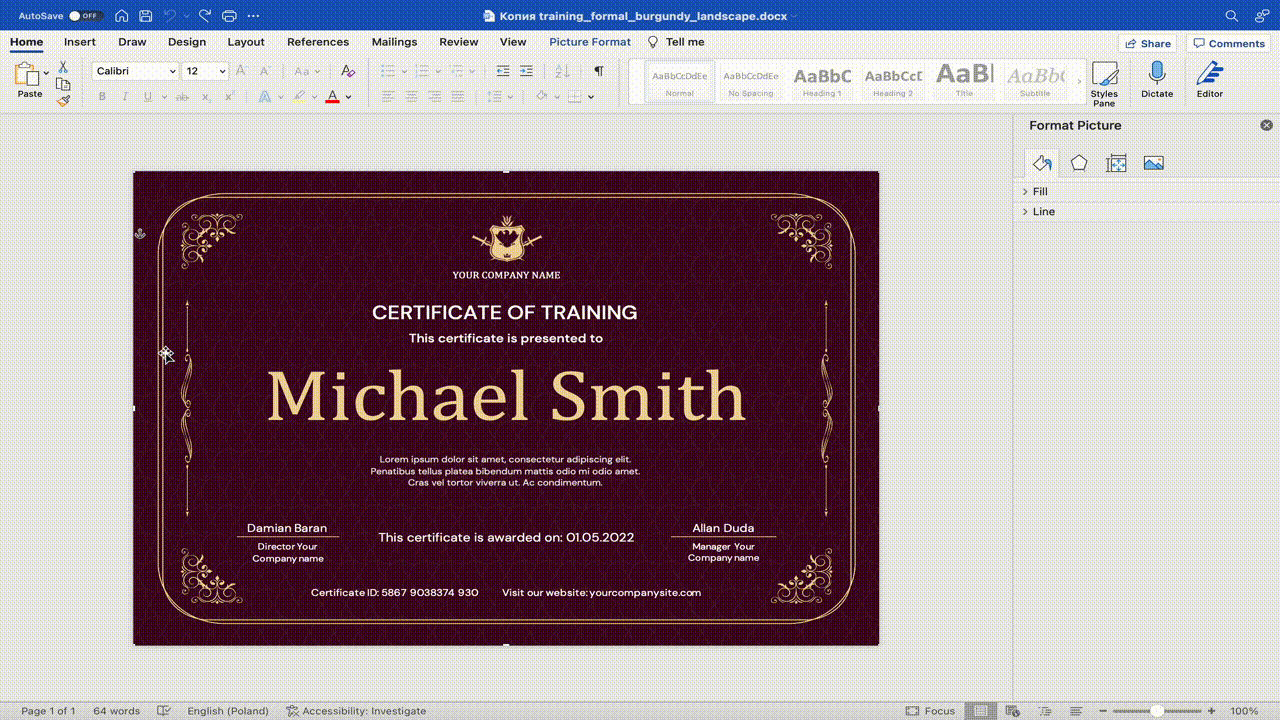Viewport: 1280px width, 720px height.
Task: Open the font size 12 dropdown
Action: 222,72
